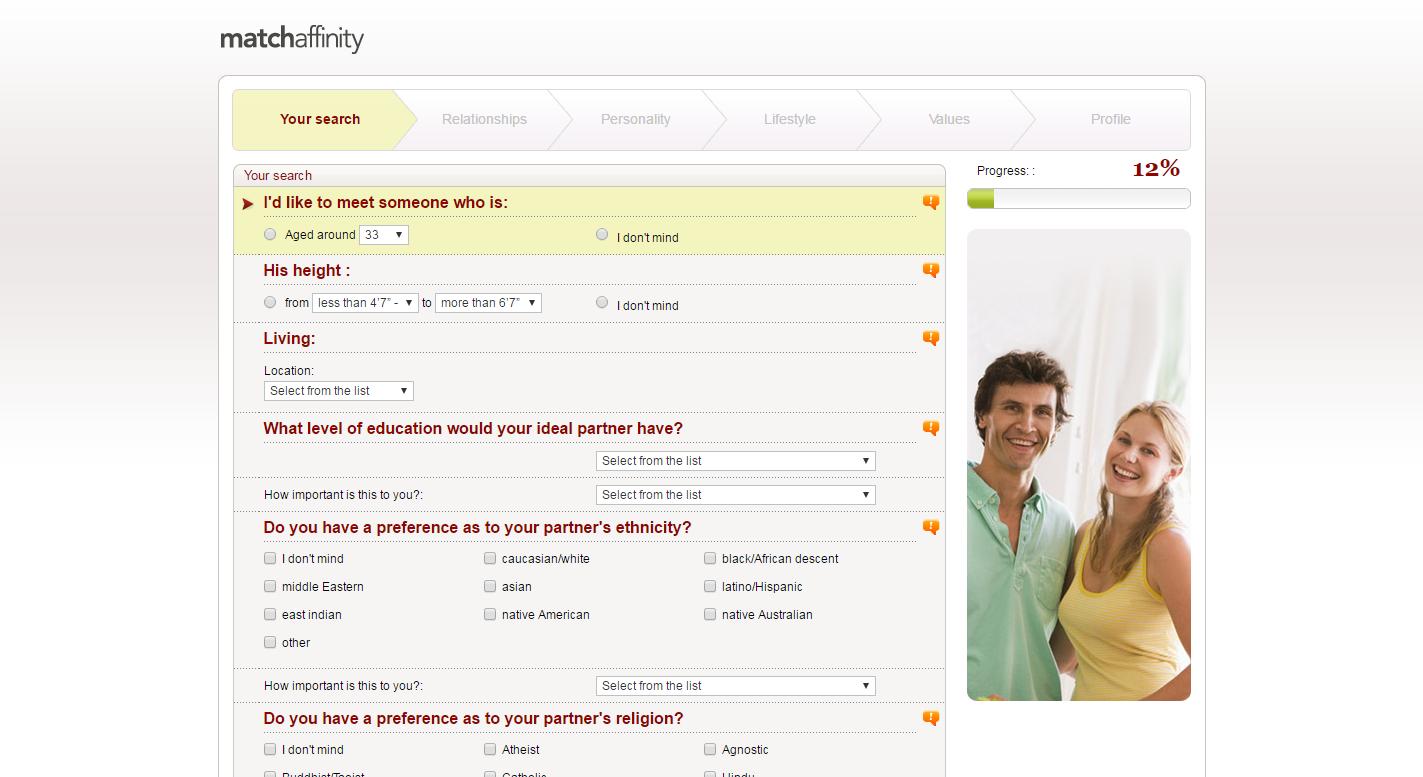The height and width of the screenshot is (777, 1423).
Task: Check the latino/Hispanic box
Action: pos(710,586)
